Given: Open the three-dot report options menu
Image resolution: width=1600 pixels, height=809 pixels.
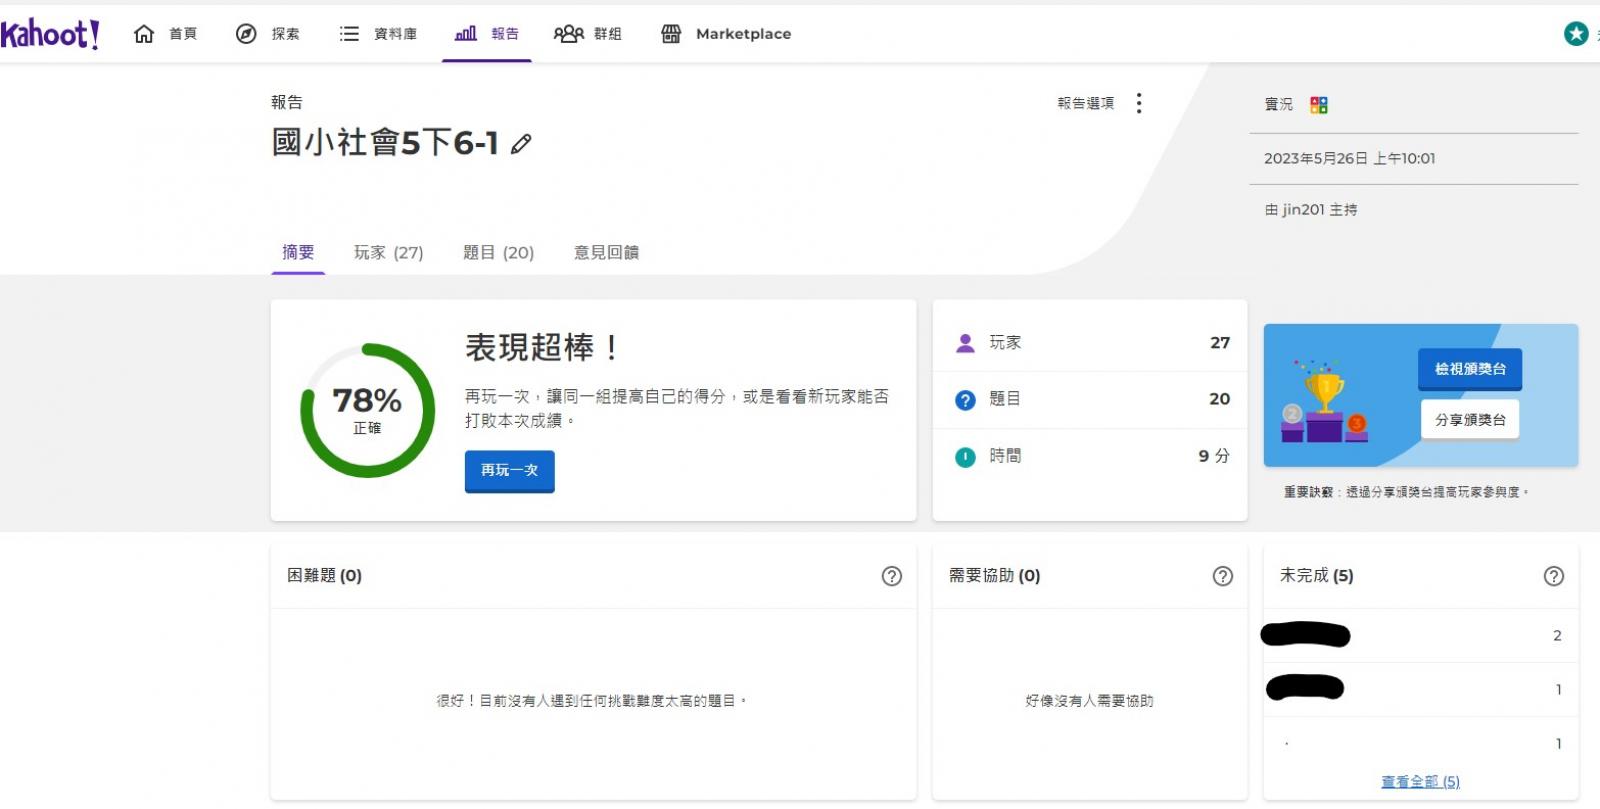Looking at the screenshot, I should click(x=1138, y=103).
